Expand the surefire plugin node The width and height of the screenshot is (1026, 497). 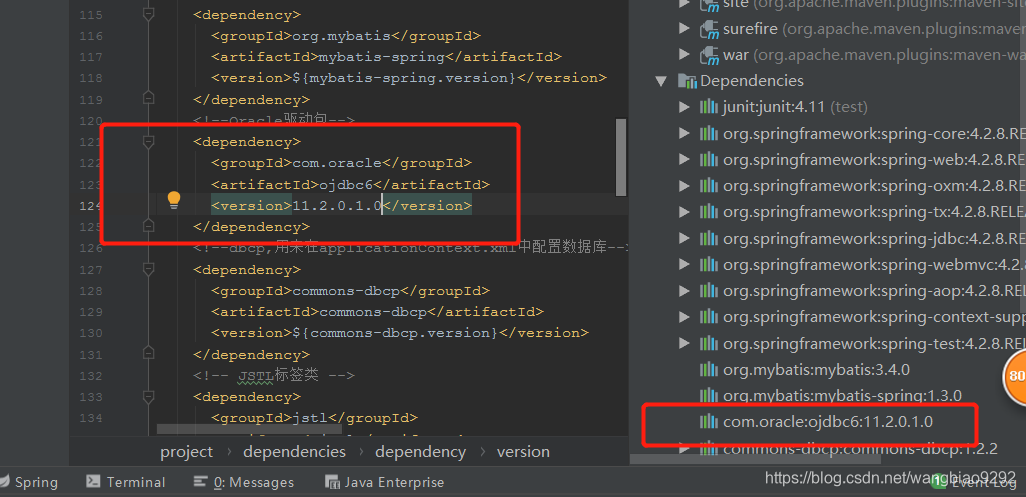coord(684,29)
